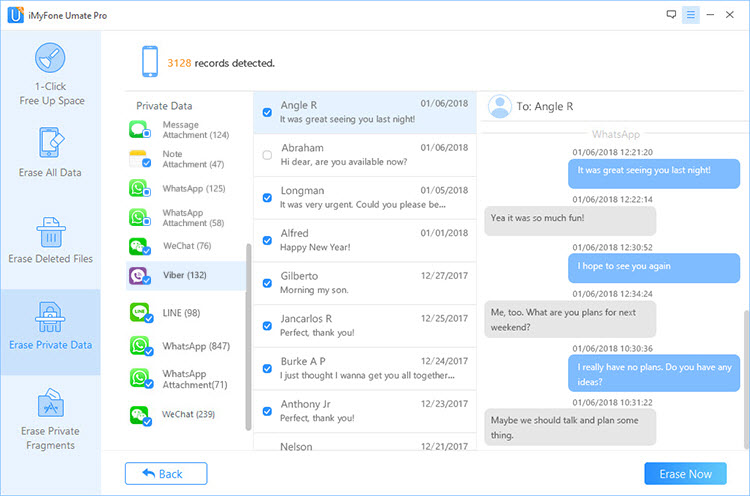Uncheck the Longman conversation checkbox
750x496 pixels.
click(267, 198)
